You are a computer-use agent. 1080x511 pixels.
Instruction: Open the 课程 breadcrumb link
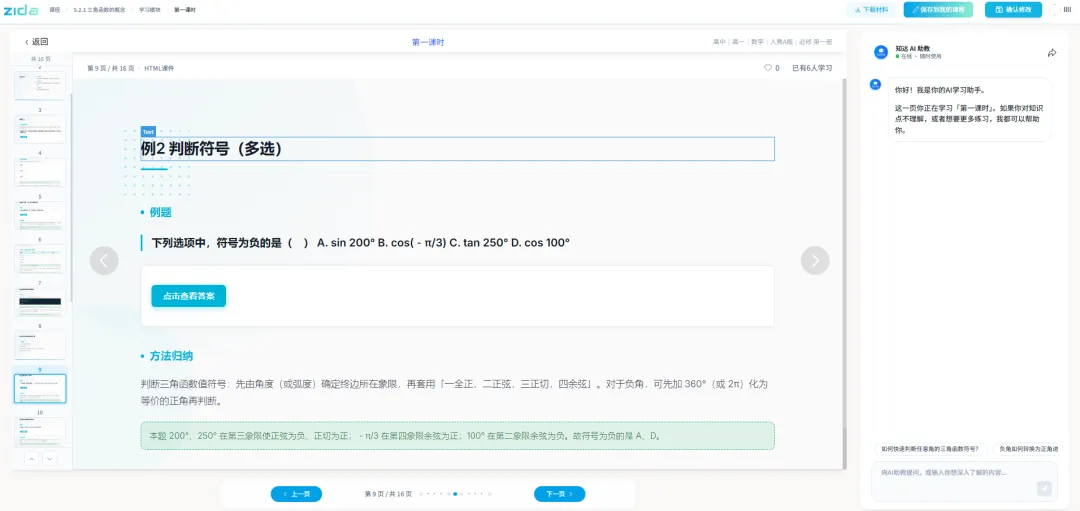click(x=54, y=10)
